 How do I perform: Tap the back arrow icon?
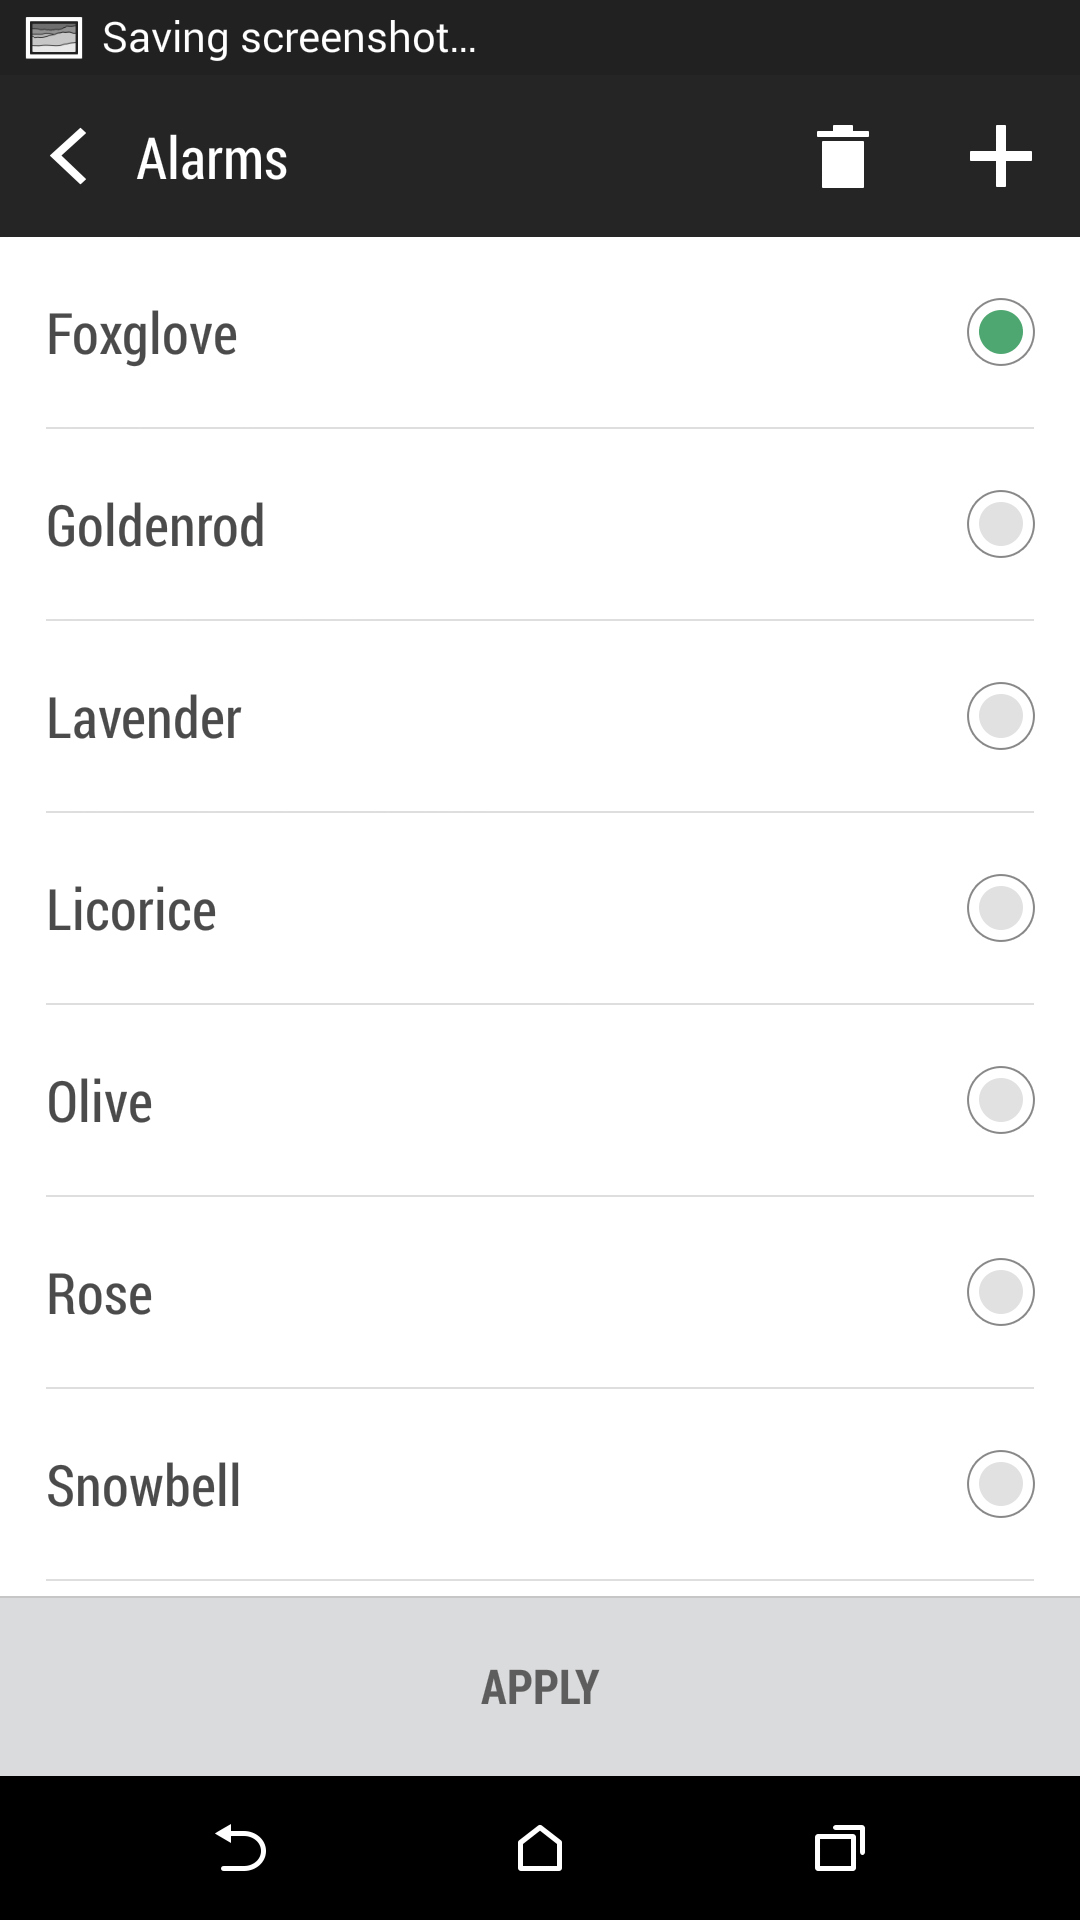[x=68, y=157]
